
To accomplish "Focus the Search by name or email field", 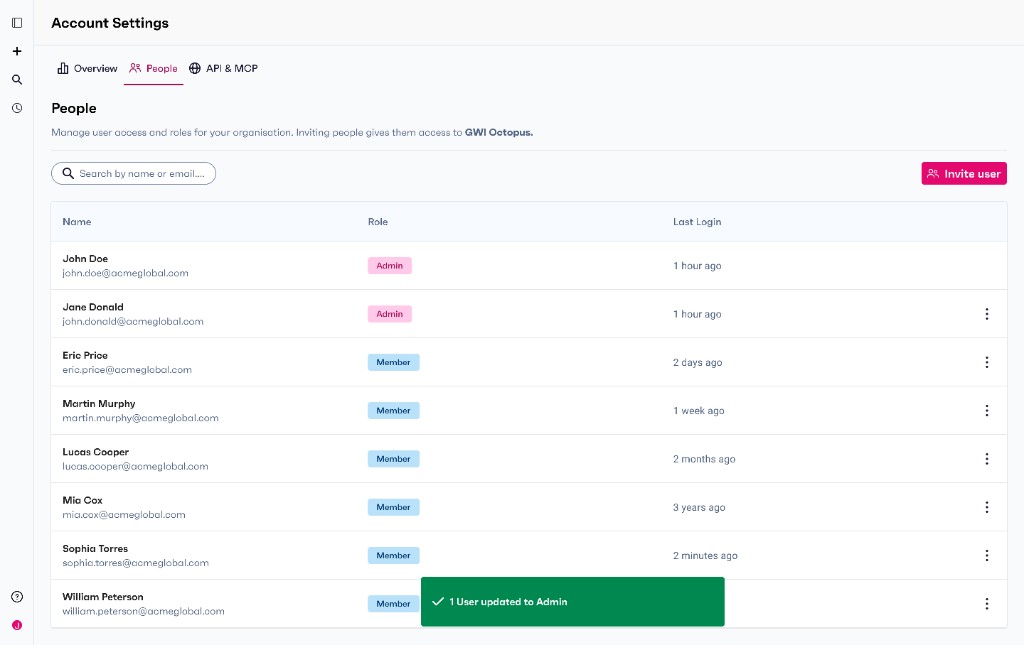I will click(x=133, y=174).
